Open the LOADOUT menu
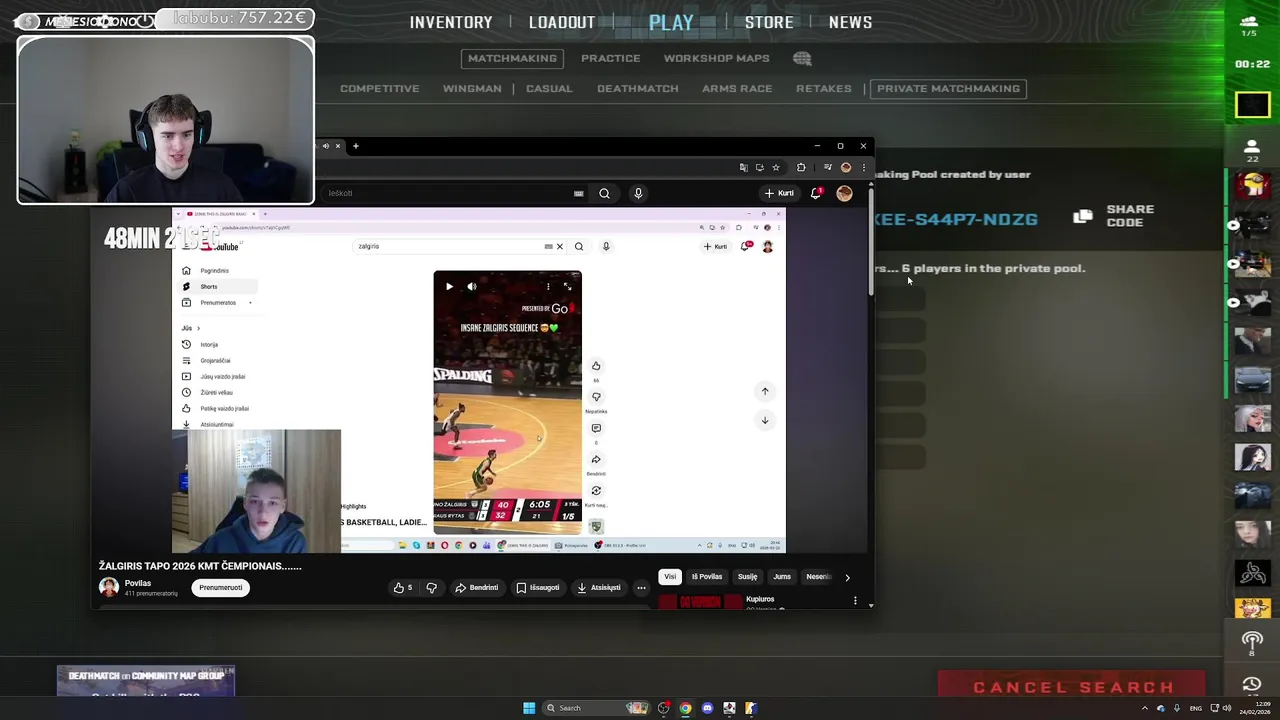 [x=562, y=22]
